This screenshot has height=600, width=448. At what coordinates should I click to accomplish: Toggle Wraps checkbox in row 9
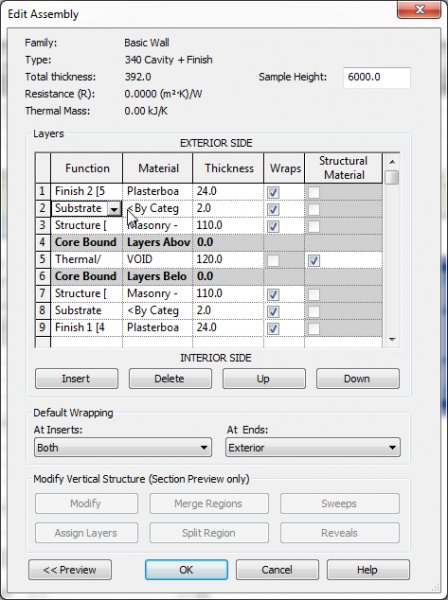273,328
